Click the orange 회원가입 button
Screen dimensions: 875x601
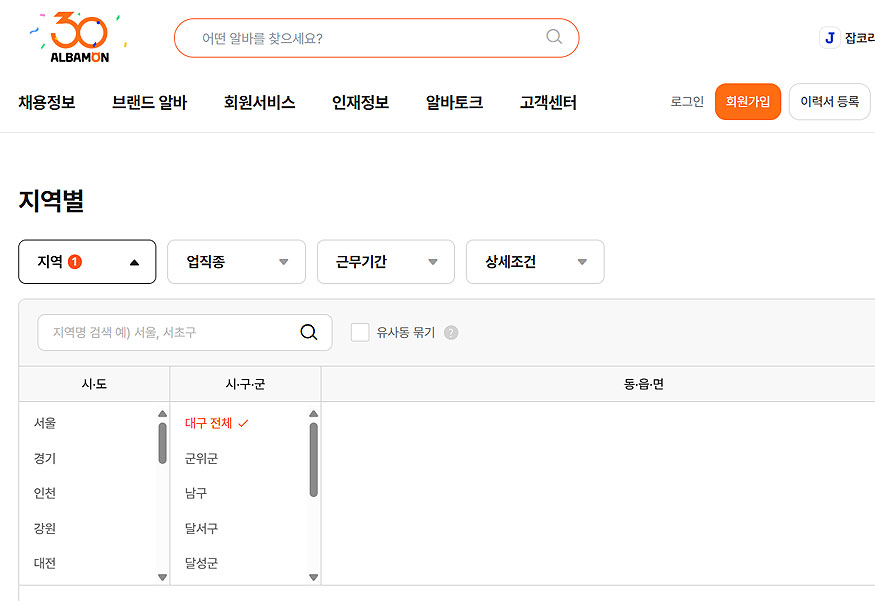(748, 102)
